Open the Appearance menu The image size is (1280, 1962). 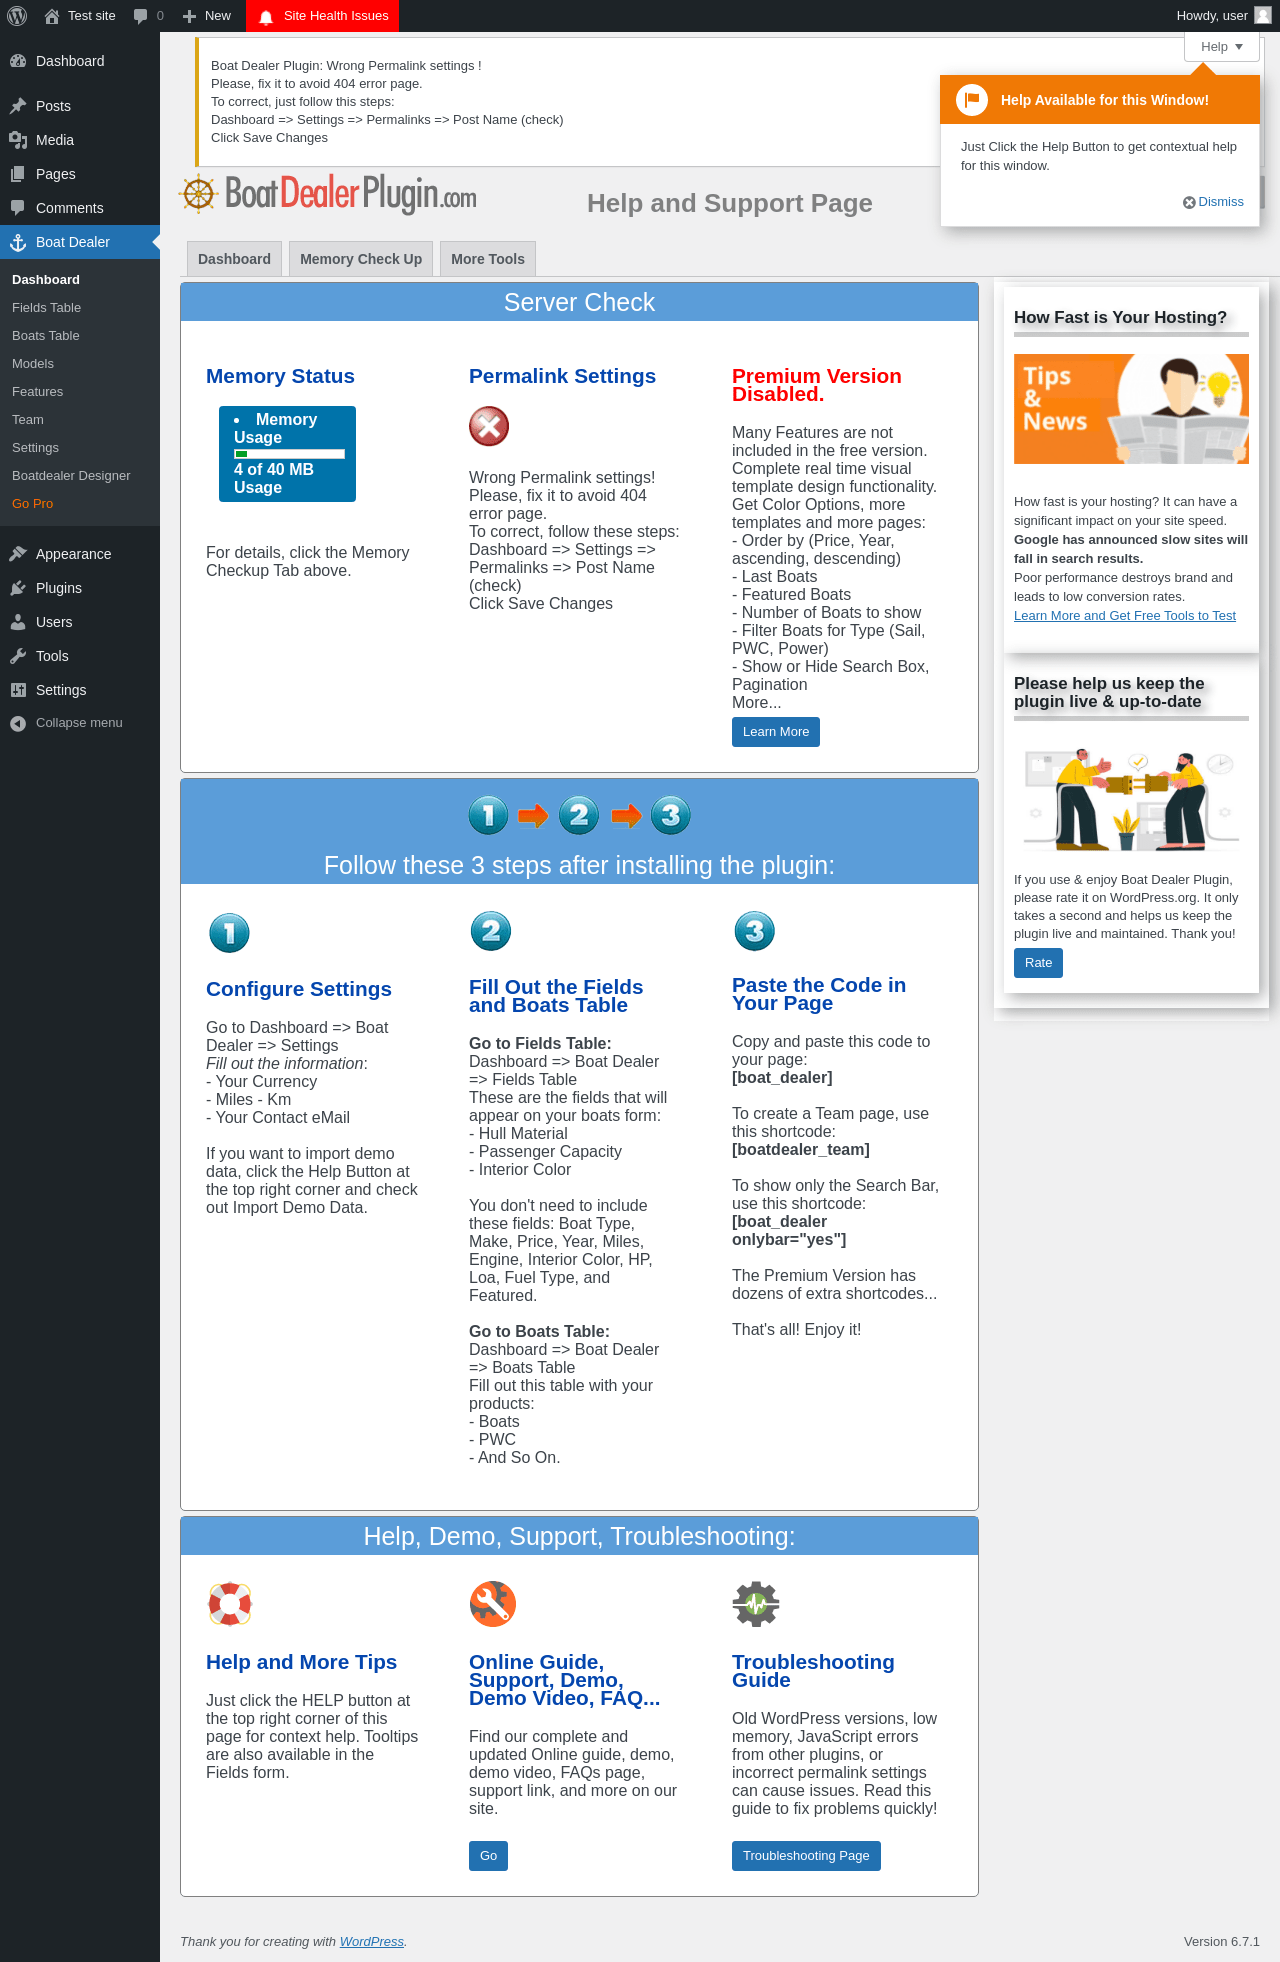80,554
